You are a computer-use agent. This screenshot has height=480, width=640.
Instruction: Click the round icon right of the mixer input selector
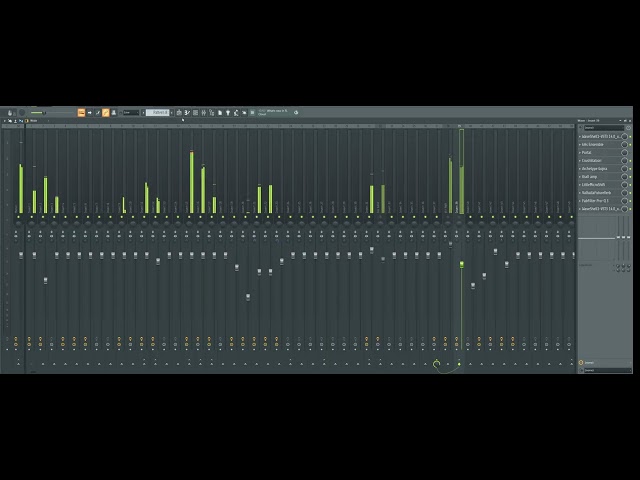pyautogui.click(x=629, y=128)
